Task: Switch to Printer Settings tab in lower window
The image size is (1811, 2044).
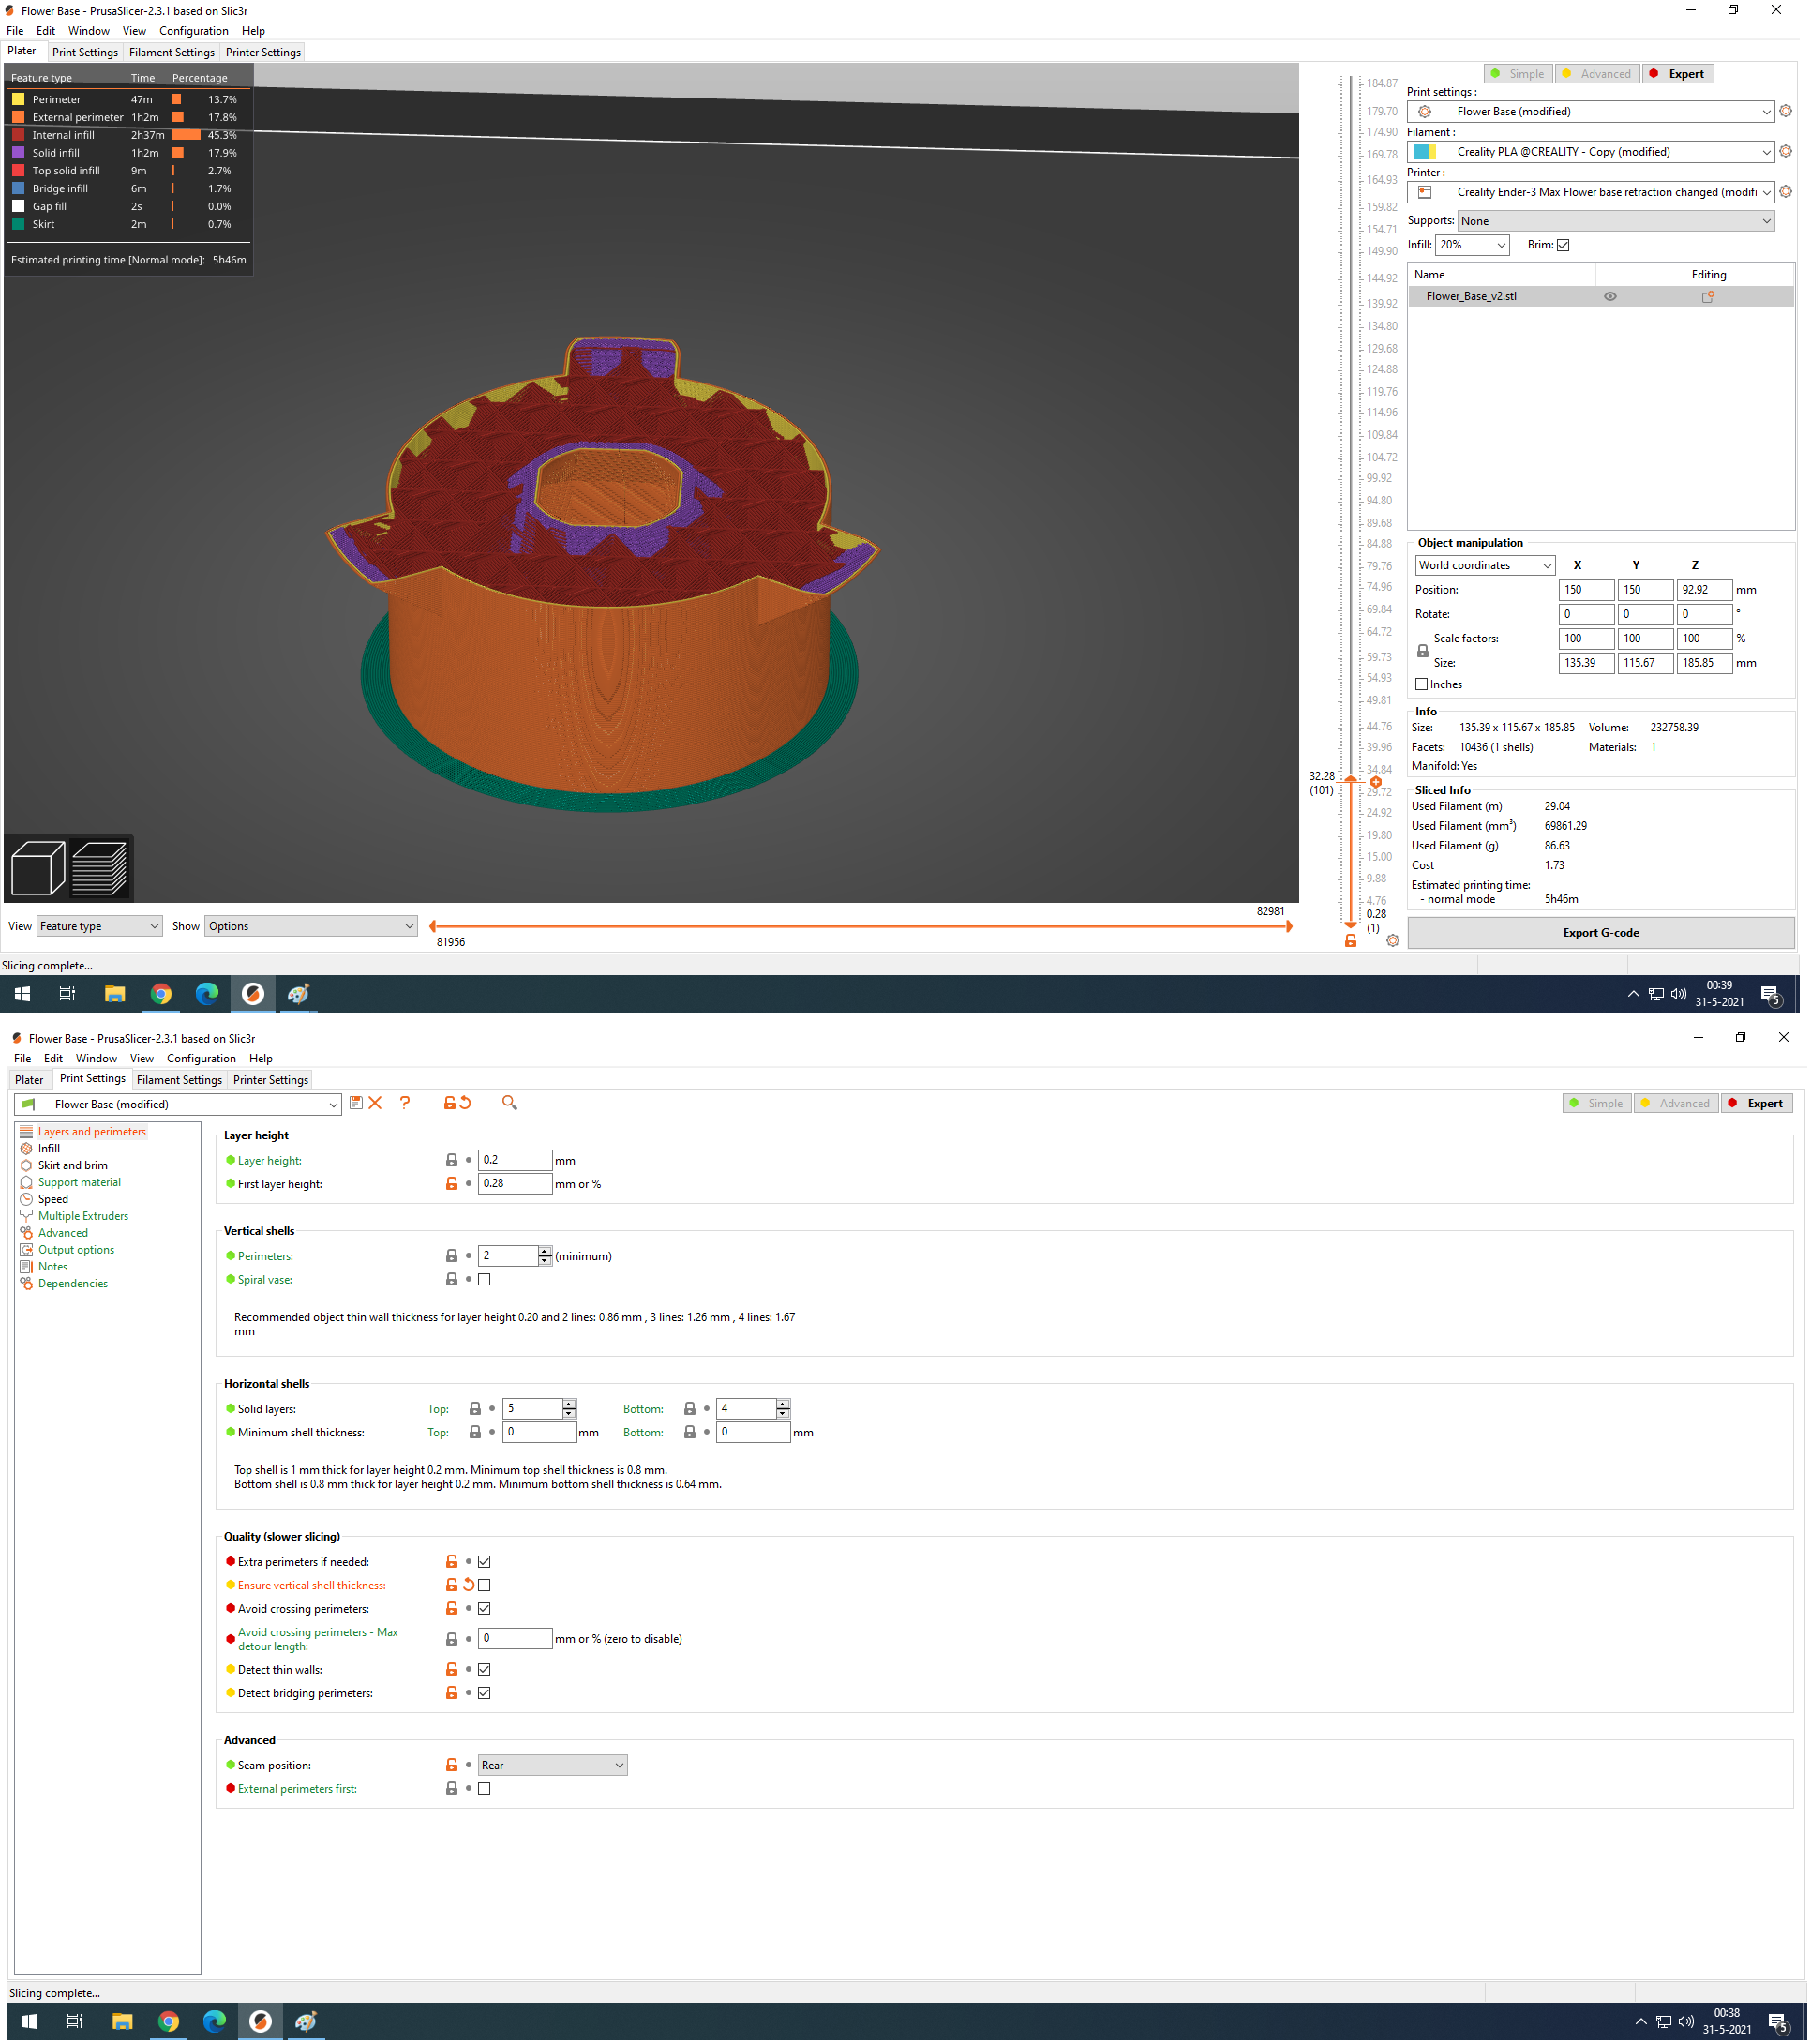Action: tap(270, 1079)
